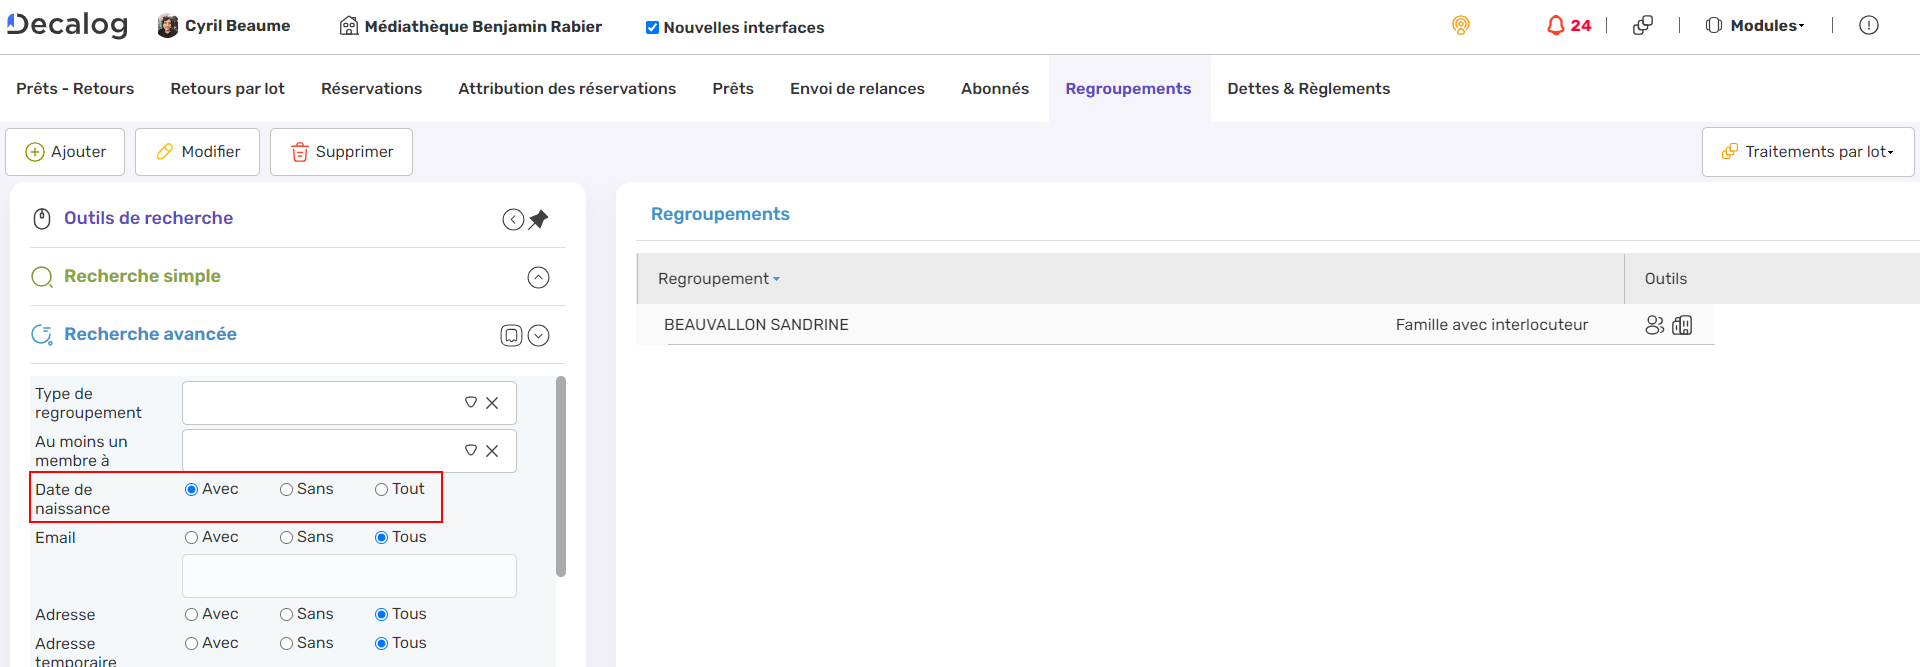Click the statistics icon in Outils column

[1682, 325]
